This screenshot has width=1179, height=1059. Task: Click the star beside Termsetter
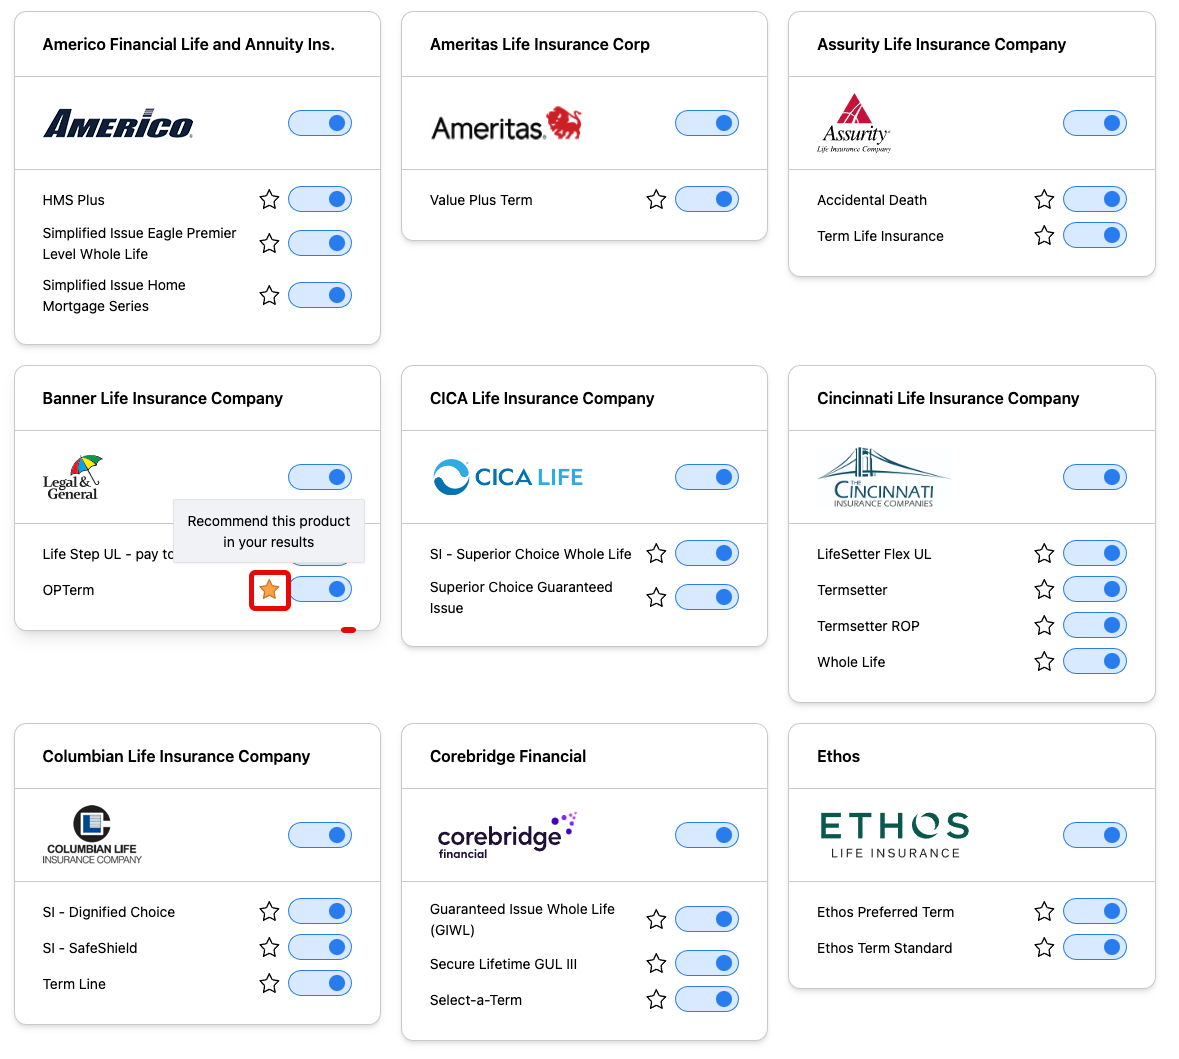point(1044,590)
